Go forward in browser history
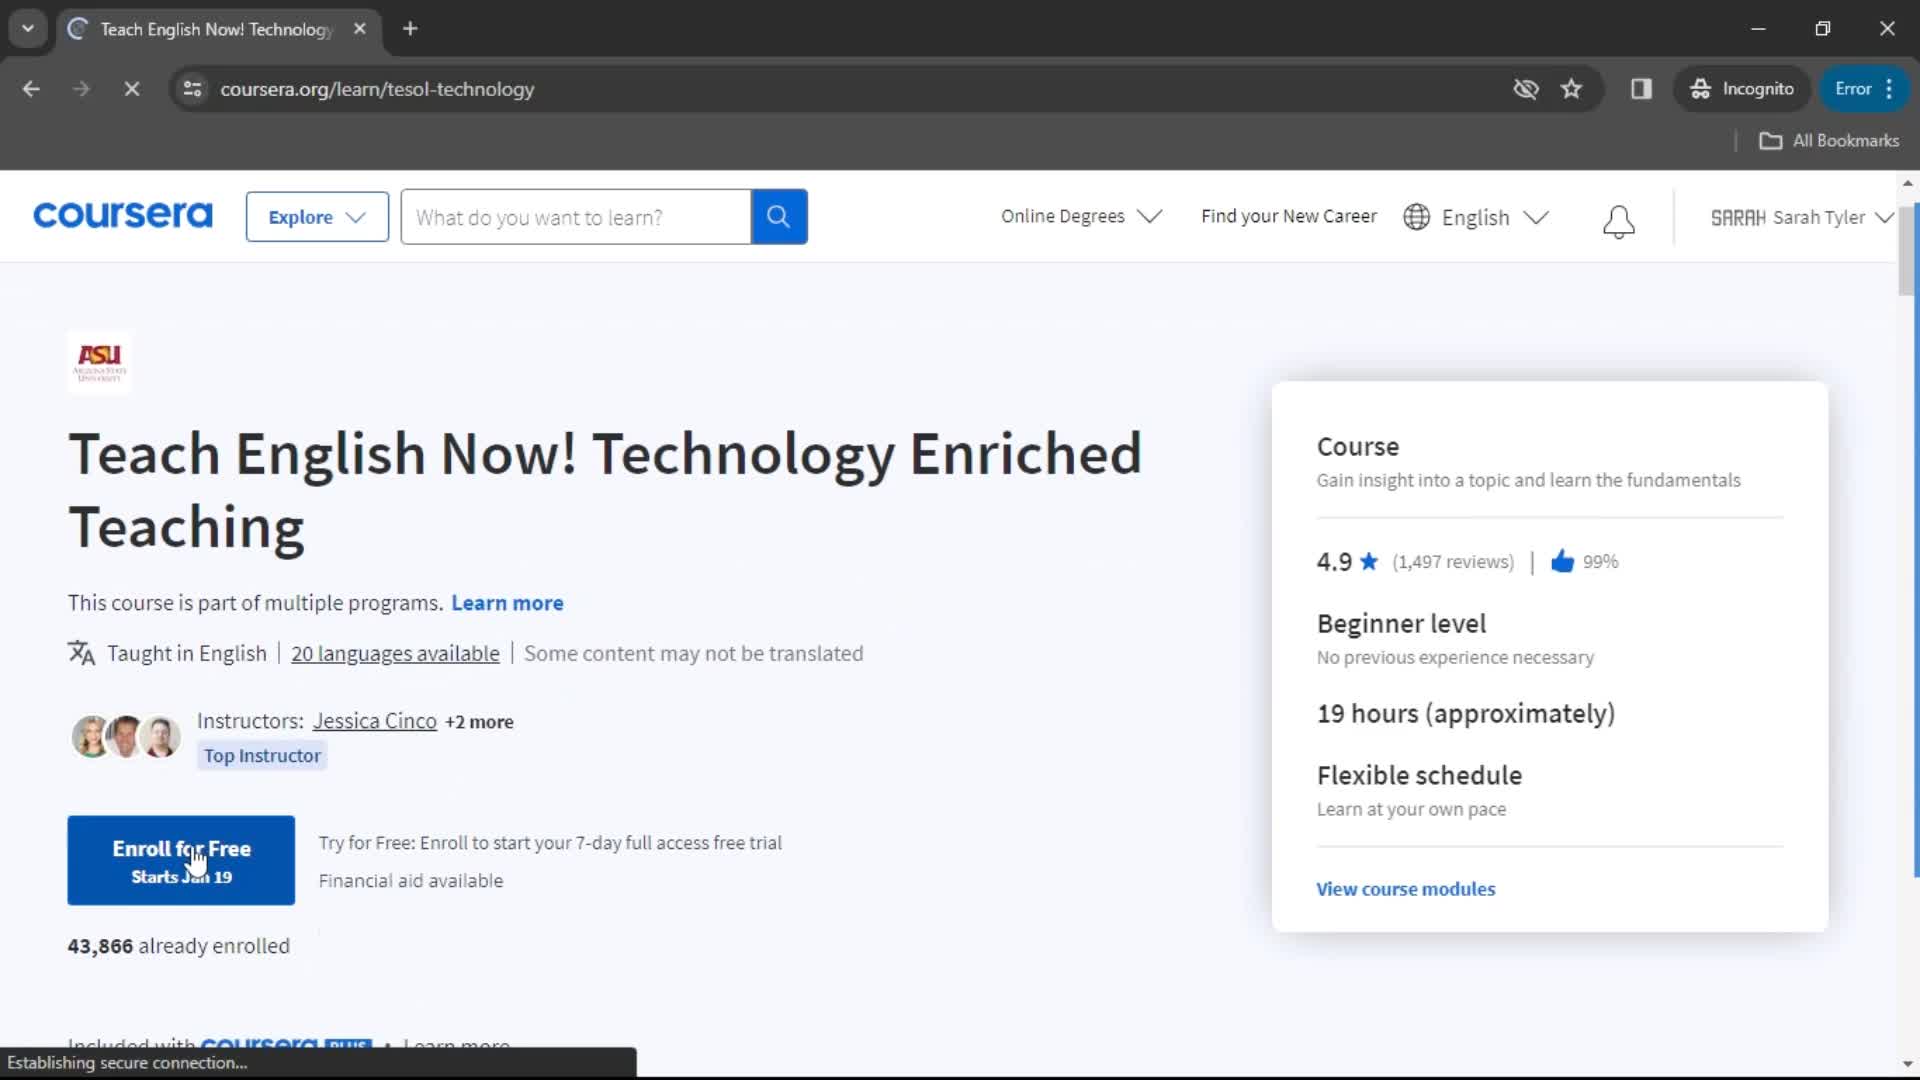The image size is (1920, 1080). pyautogui.click(x=81, y=89)
